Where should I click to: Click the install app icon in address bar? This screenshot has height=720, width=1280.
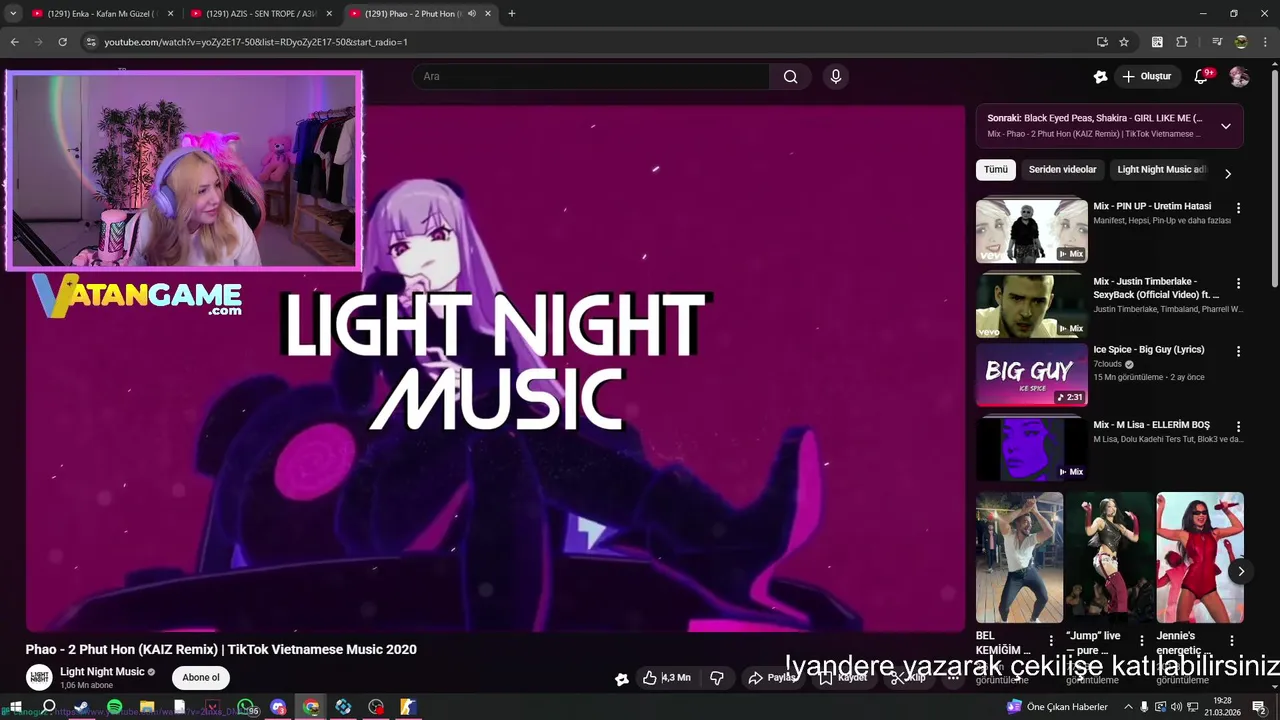click(x=1102, y=42)
